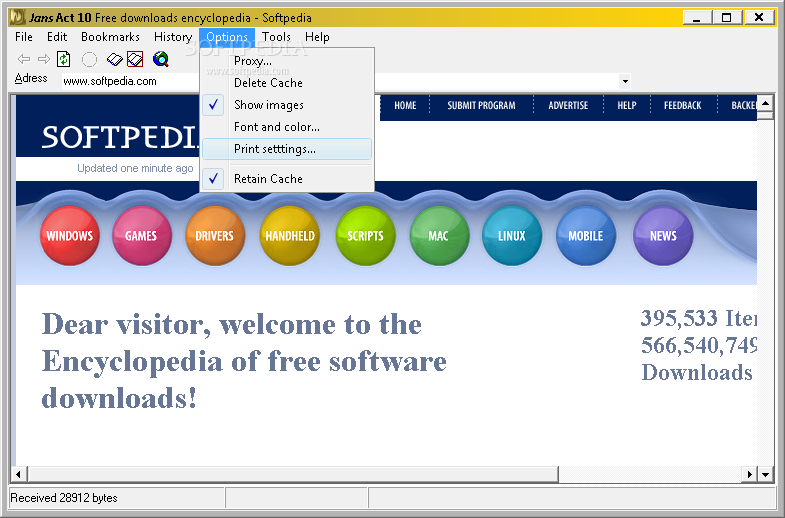This screenshot has height=518, width=785.
Task: Click the HOME link on Softpedia
Action: (x=405, y=106)
